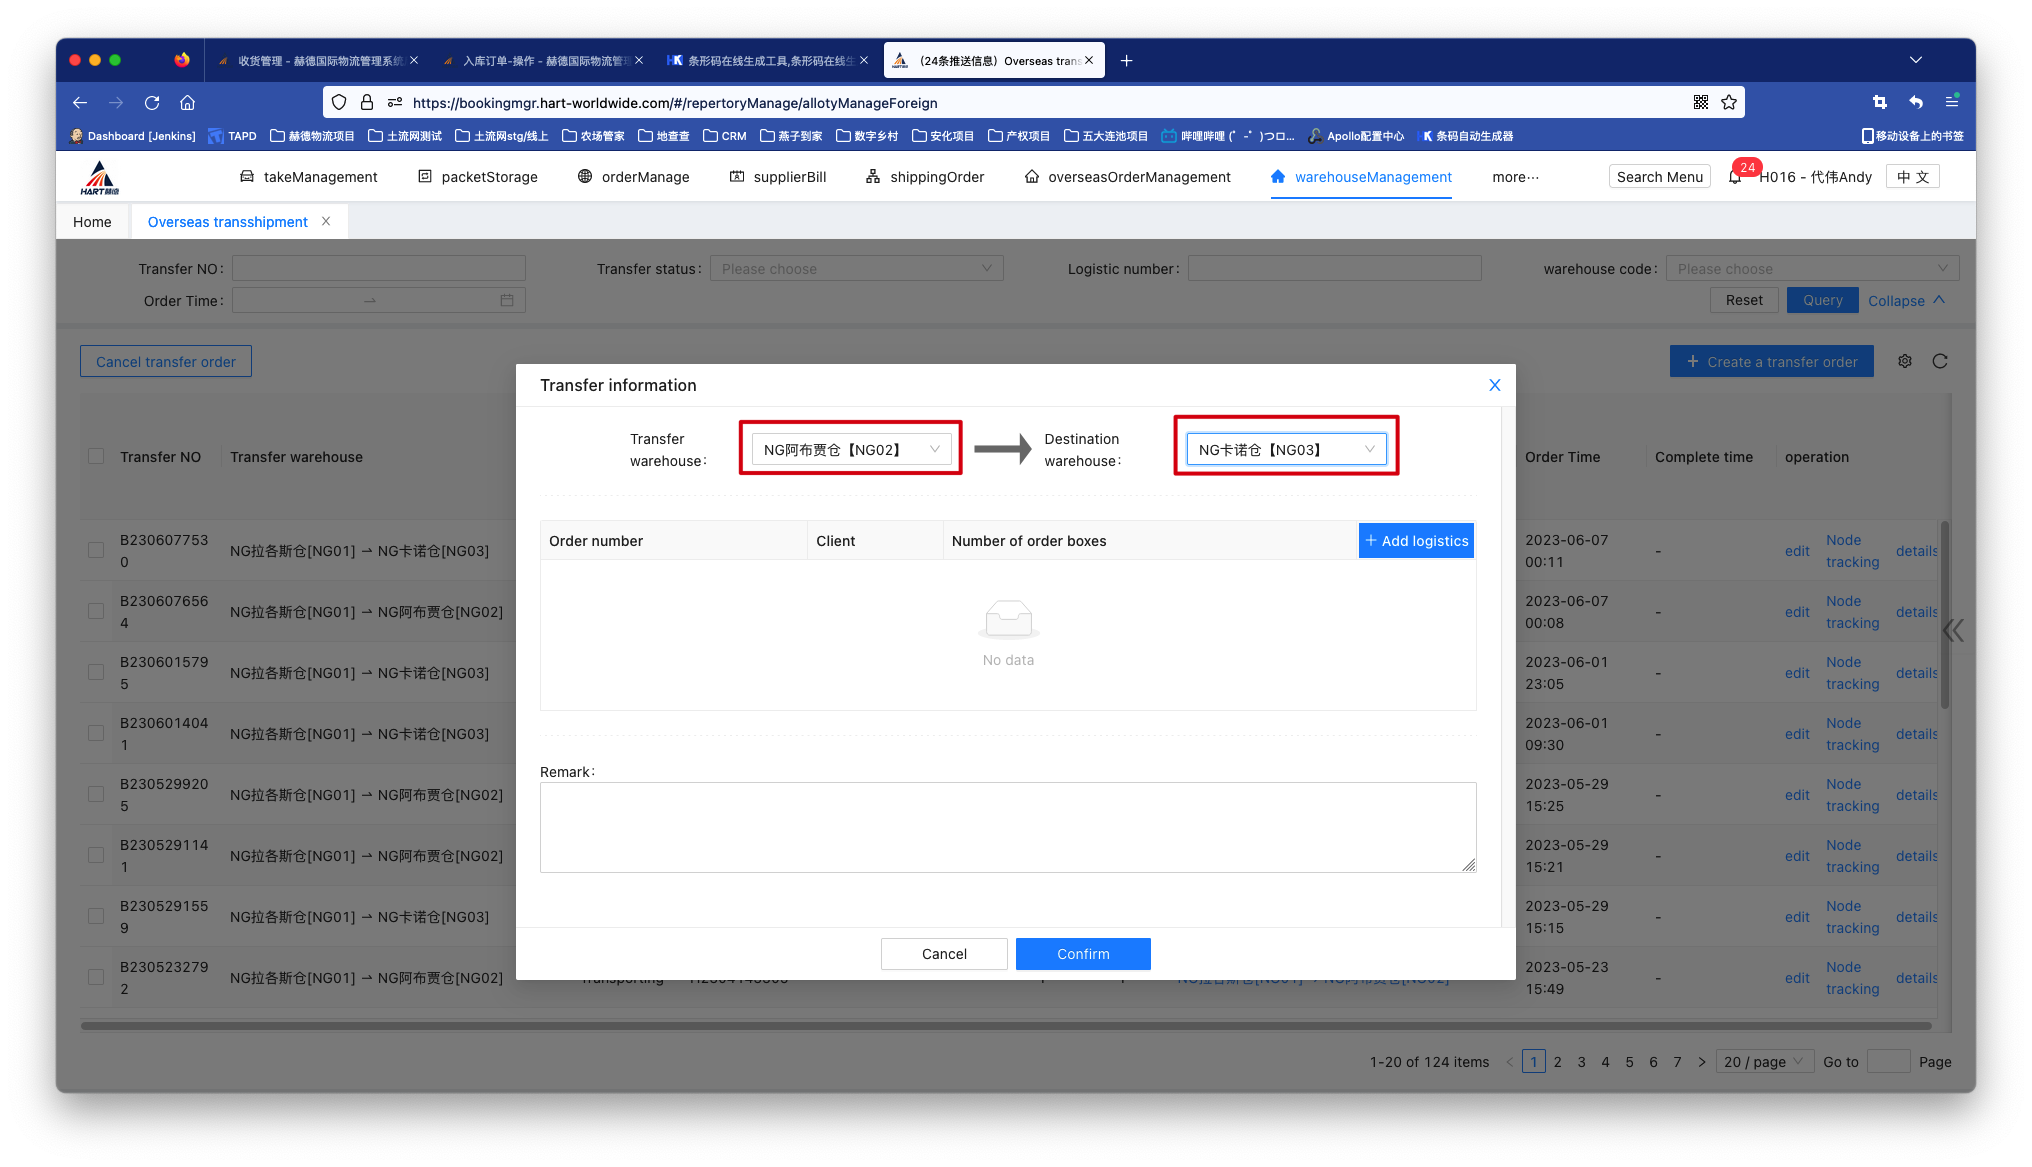Click the Confirm button
Image resolution: width=2032 pixels, height=1167 pixels.
click(x=1083, y=954)
